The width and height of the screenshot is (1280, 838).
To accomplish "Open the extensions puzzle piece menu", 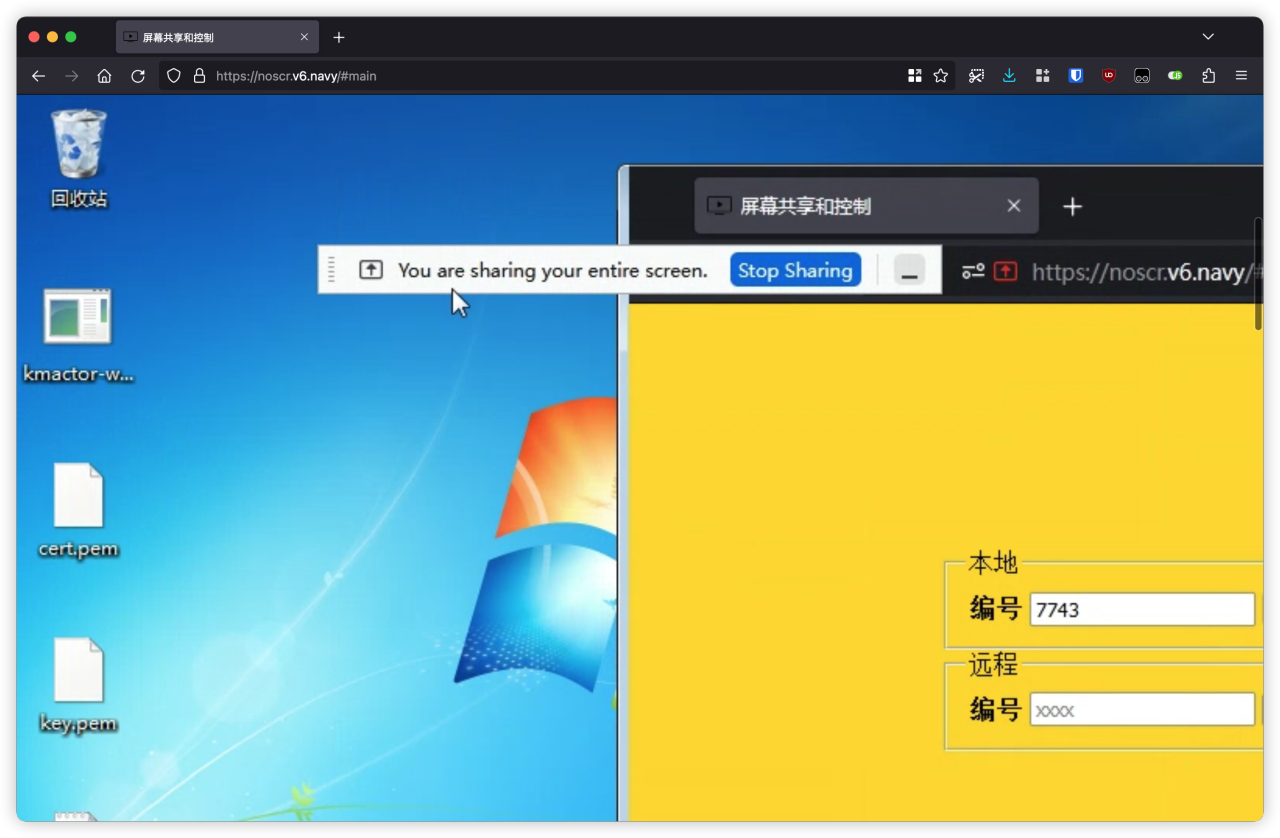I will [x=1208, y=76].
